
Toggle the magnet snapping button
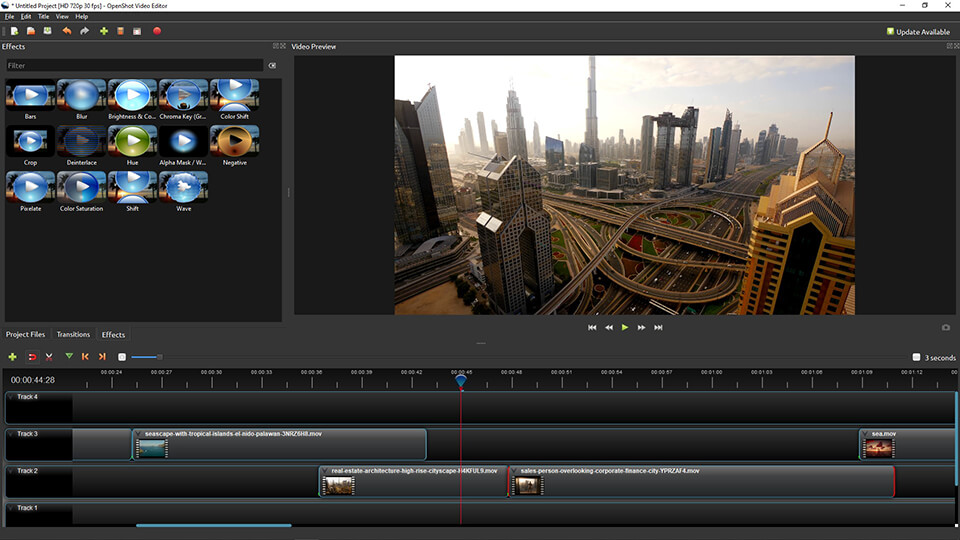(32, 357)
